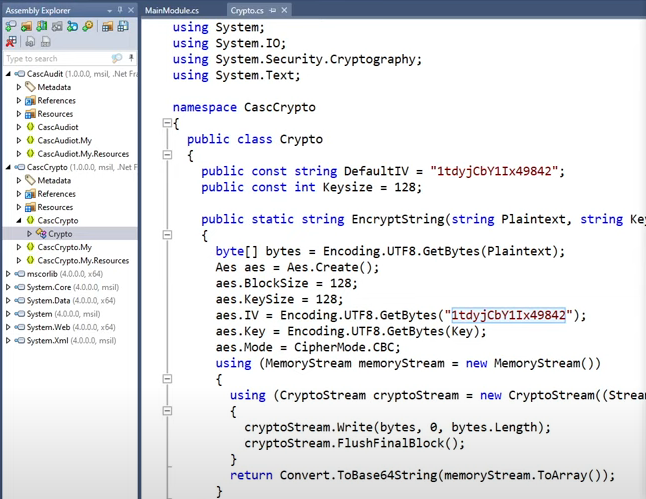Toggle the pin on the Crypto.cs tab

pyautogui.click(x=273, y=10)
